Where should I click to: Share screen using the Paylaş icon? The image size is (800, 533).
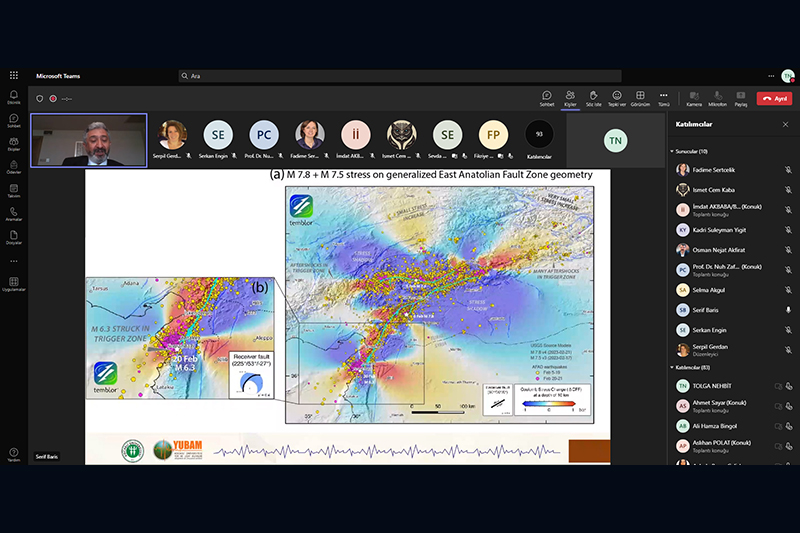pyautogui.click(x=741, y=97)
